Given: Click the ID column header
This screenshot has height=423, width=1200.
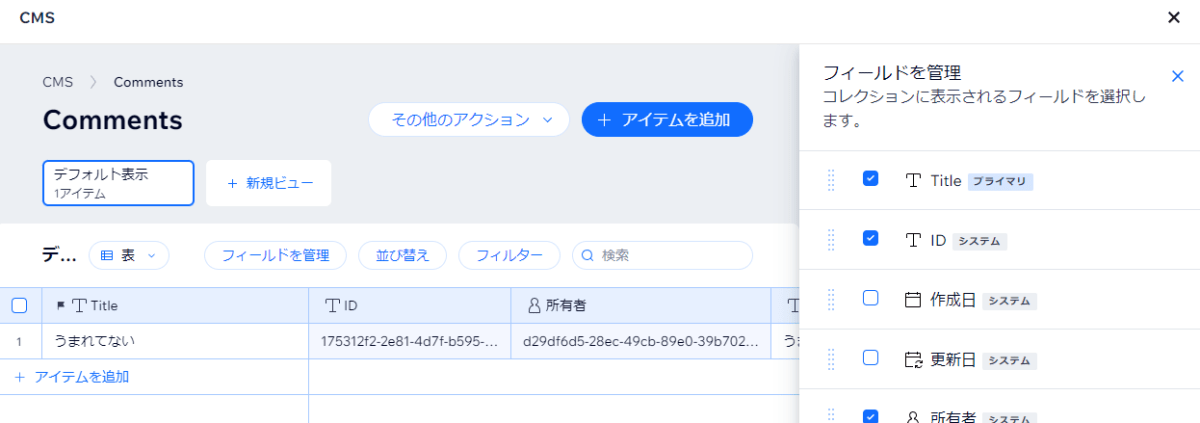Looking at the screenshot, I should pos(410,305).
